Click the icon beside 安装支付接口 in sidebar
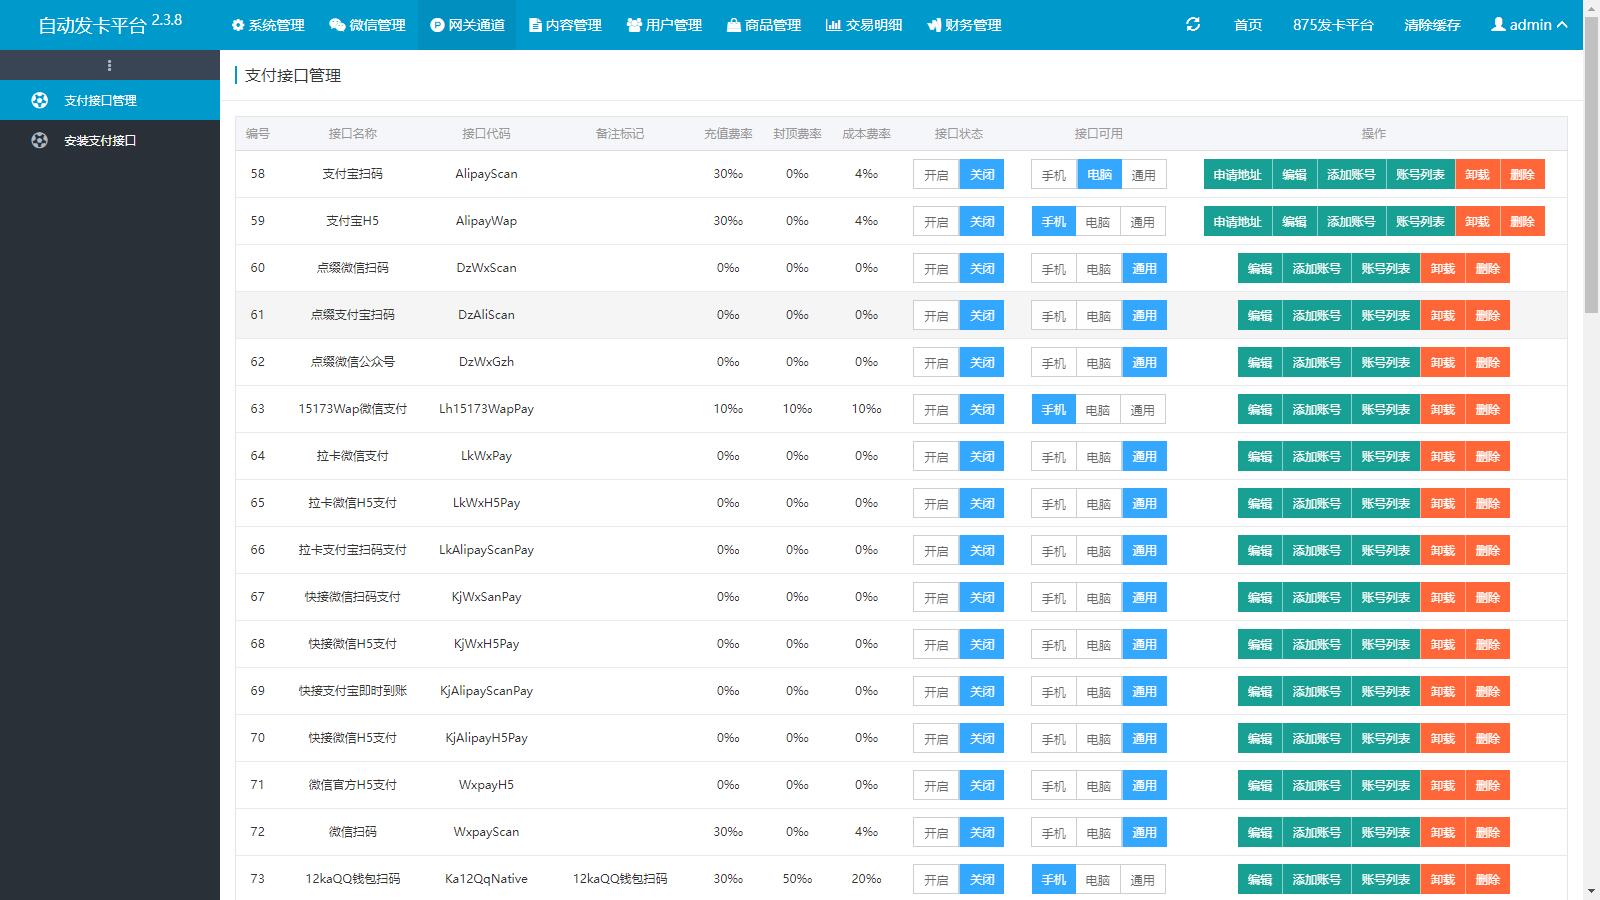Viewport: 1600px width, 900px height. pyautogui.click(x=39, y=141)
